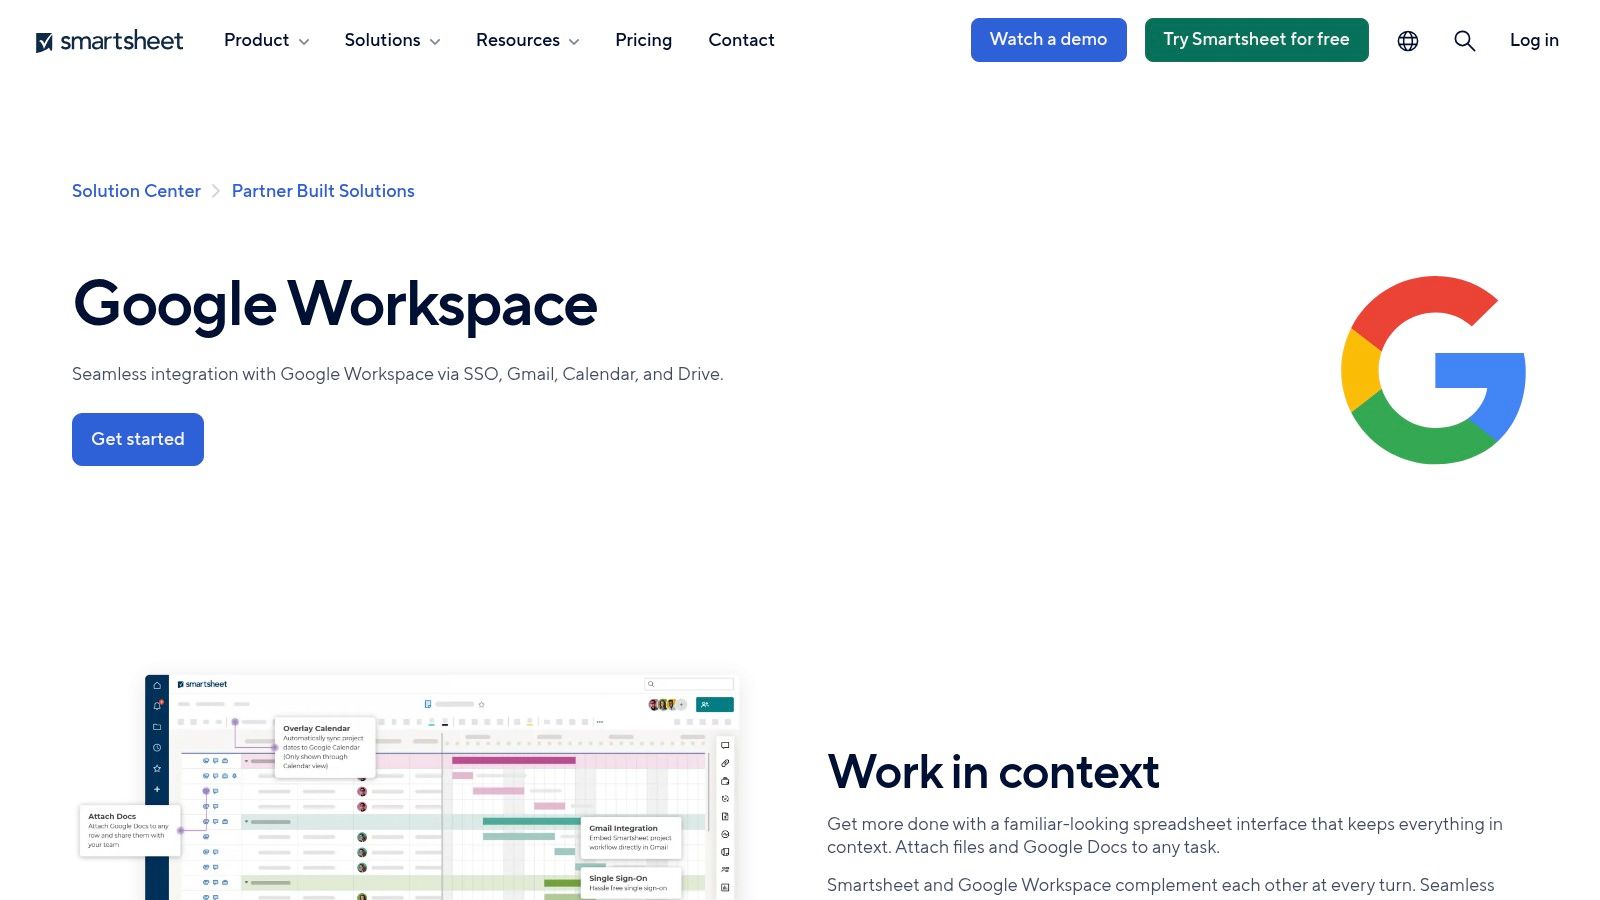This screenshot has width=1600, height=900.
Task: Click the Get started button
Action: [x=137, y=439]
